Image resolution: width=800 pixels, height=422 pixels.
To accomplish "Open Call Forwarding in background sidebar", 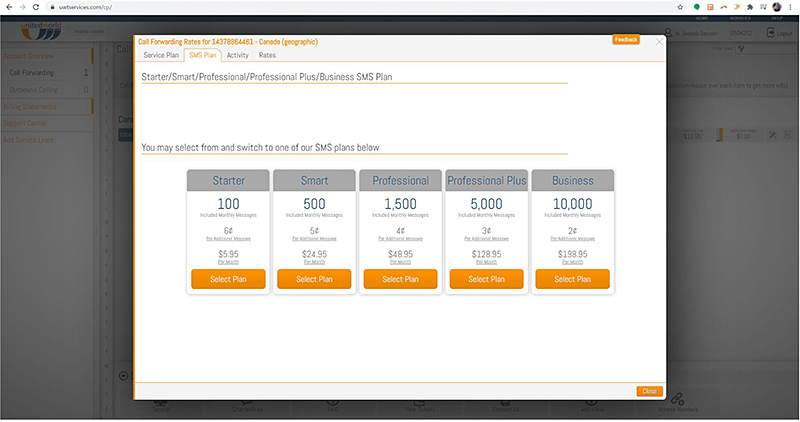I will pyautogui.click(x=32, y=72).
